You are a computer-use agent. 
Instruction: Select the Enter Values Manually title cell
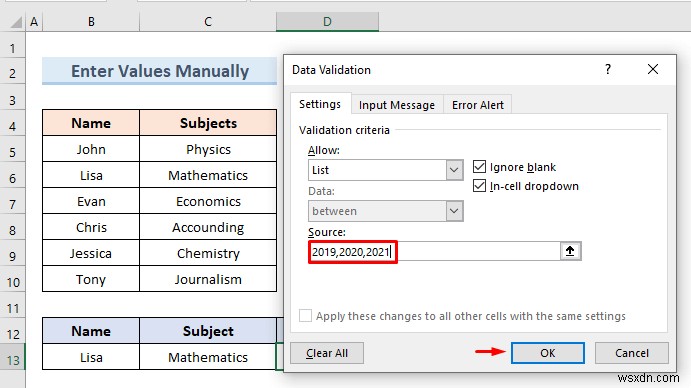(x=160, y=71)
